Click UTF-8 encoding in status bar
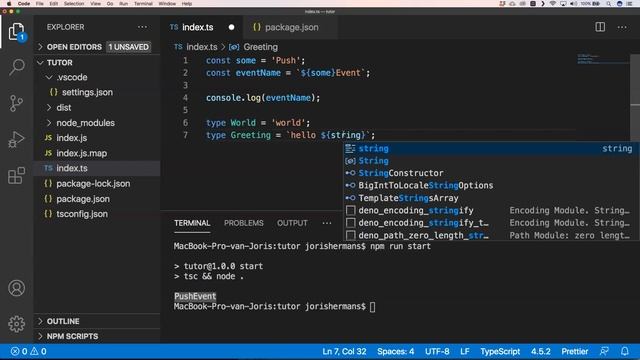The height and width of the screenshot is (360, 640). click(x=437, y=351)
